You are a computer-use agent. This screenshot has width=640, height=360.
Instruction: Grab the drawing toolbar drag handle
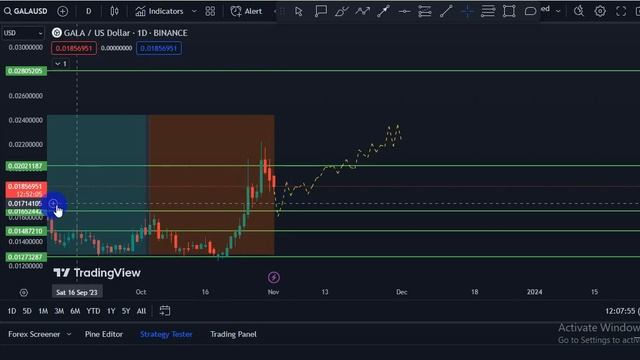[281, 11]
